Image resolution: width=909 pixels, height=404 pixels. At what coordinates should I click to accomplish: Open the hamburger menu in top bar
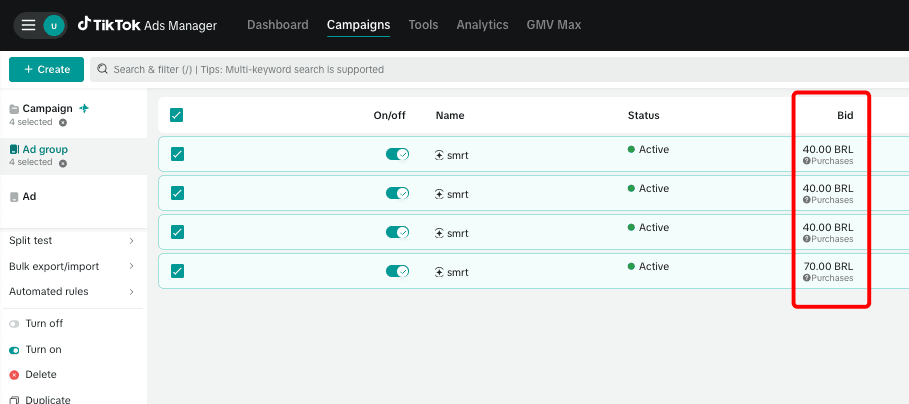28,25
